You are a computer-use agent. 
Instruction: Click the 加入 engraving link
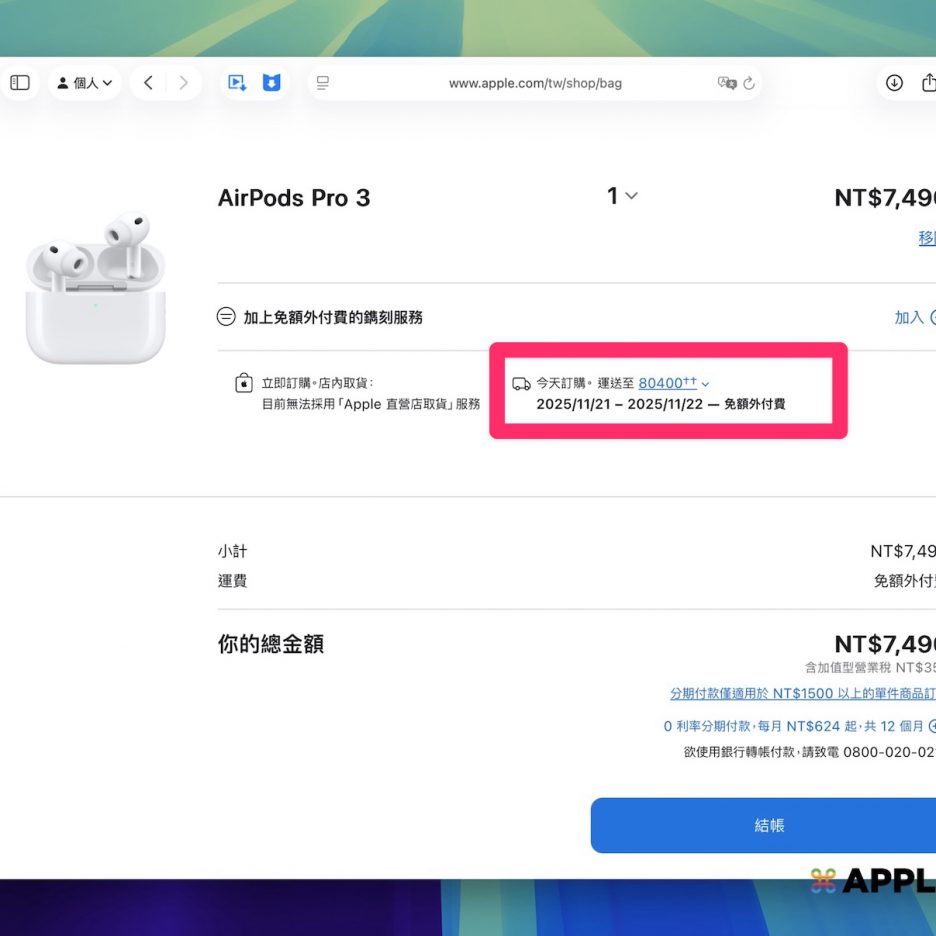point(908,317)
